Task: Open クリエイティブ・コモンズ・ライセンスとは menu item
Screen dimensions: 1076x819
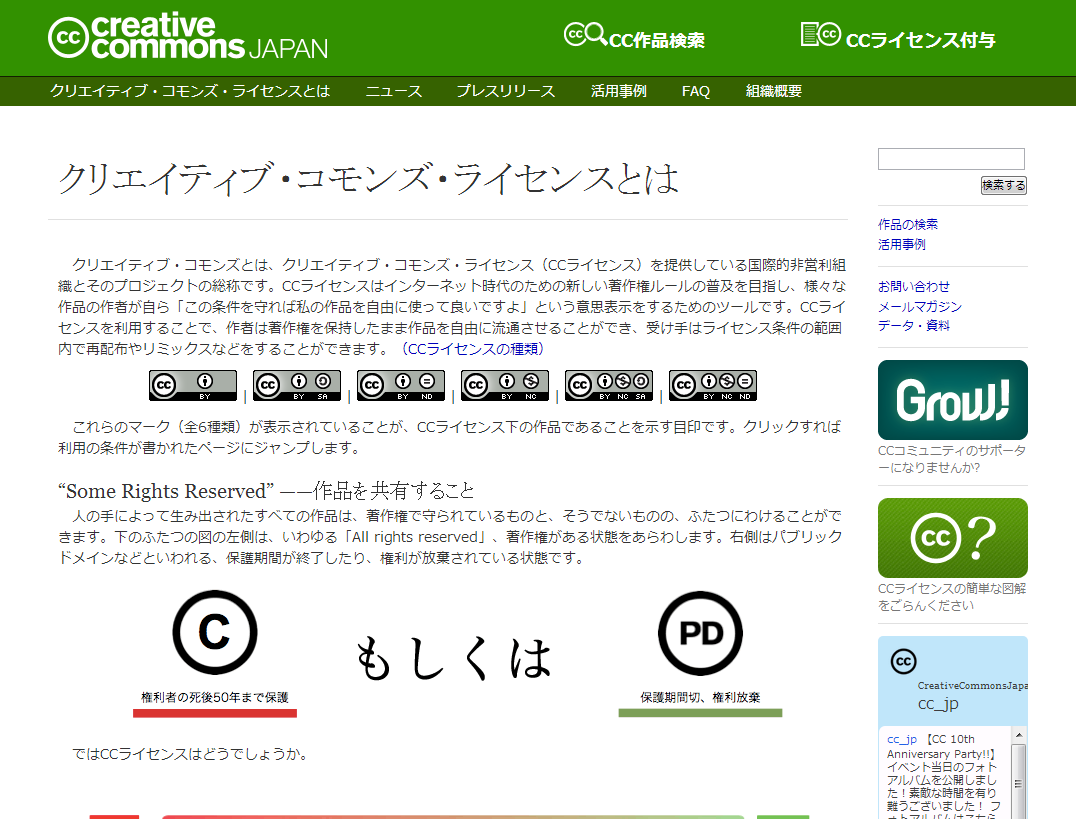Action: [190, 91]
